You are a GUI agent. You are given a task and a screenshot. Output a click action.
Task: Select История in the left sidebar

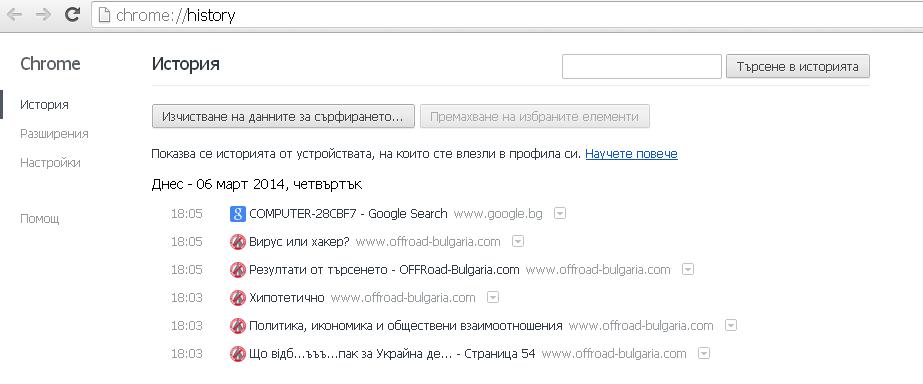click(x=44, y=105)
